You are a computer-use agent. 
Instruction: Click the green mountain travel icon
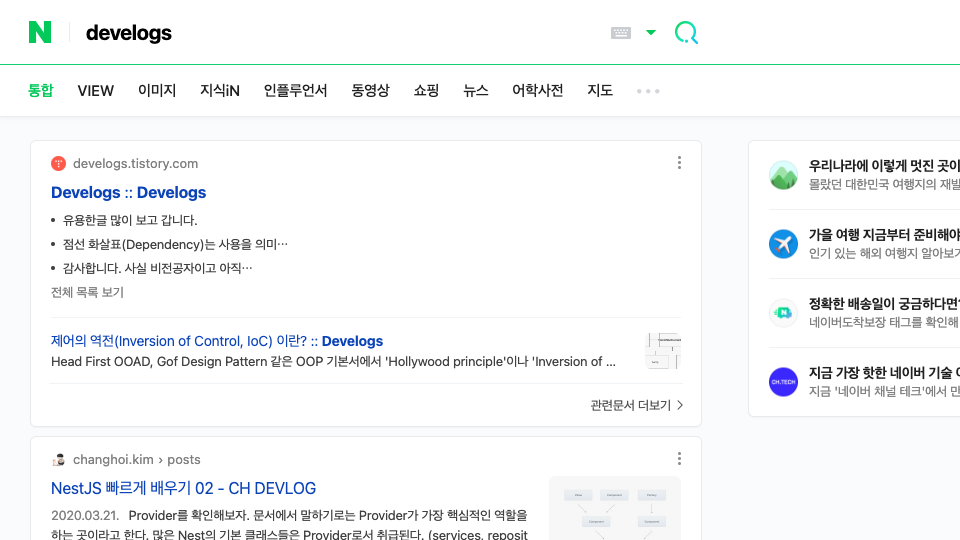(x=783, y=175)
